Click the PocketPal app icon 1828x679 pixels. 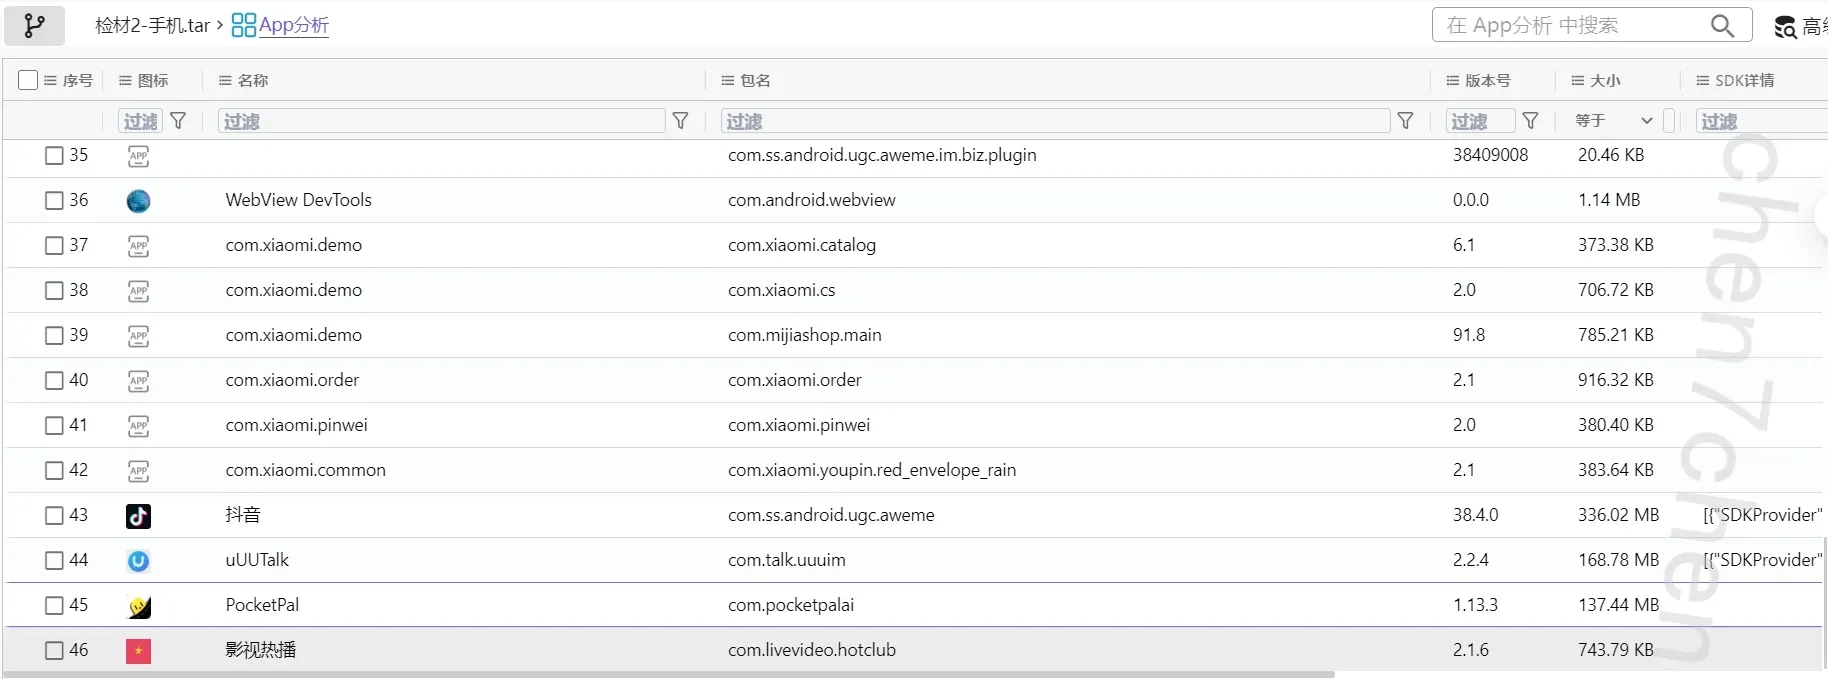pyautogui.click(x=139, y=606)
